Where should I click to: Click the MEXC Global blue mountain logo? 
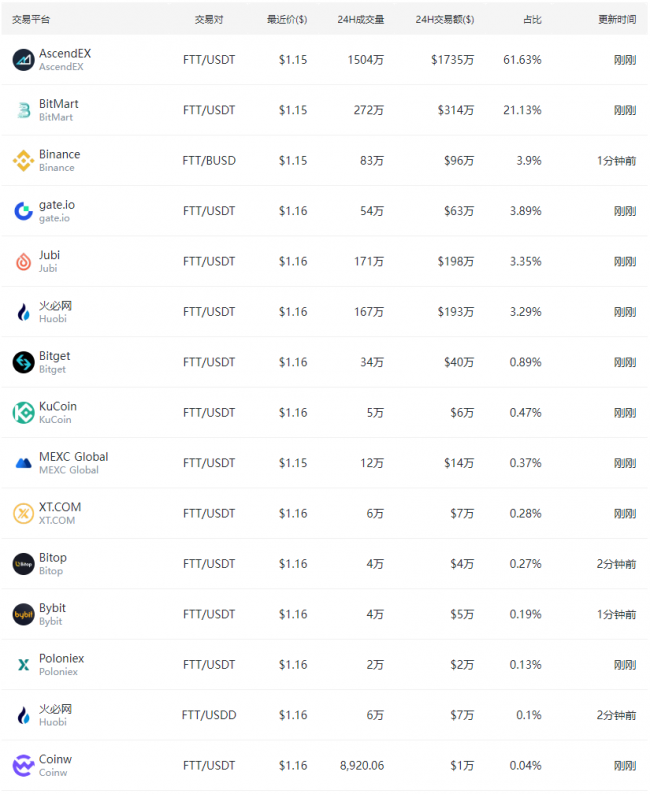(x=23, y=463)
